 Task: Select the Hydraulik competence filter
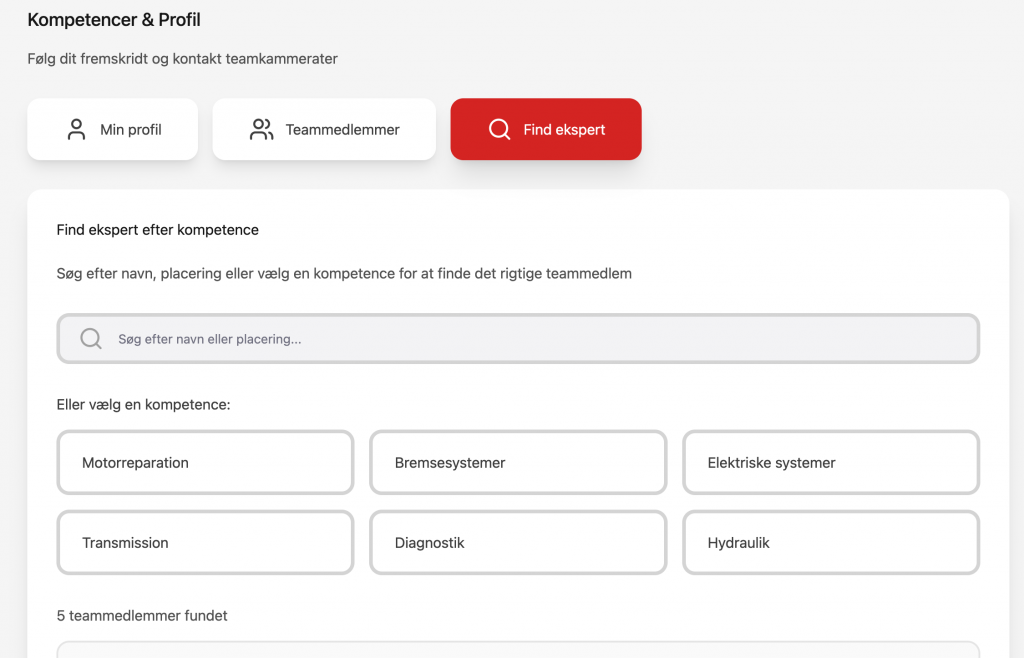(831, 543)
